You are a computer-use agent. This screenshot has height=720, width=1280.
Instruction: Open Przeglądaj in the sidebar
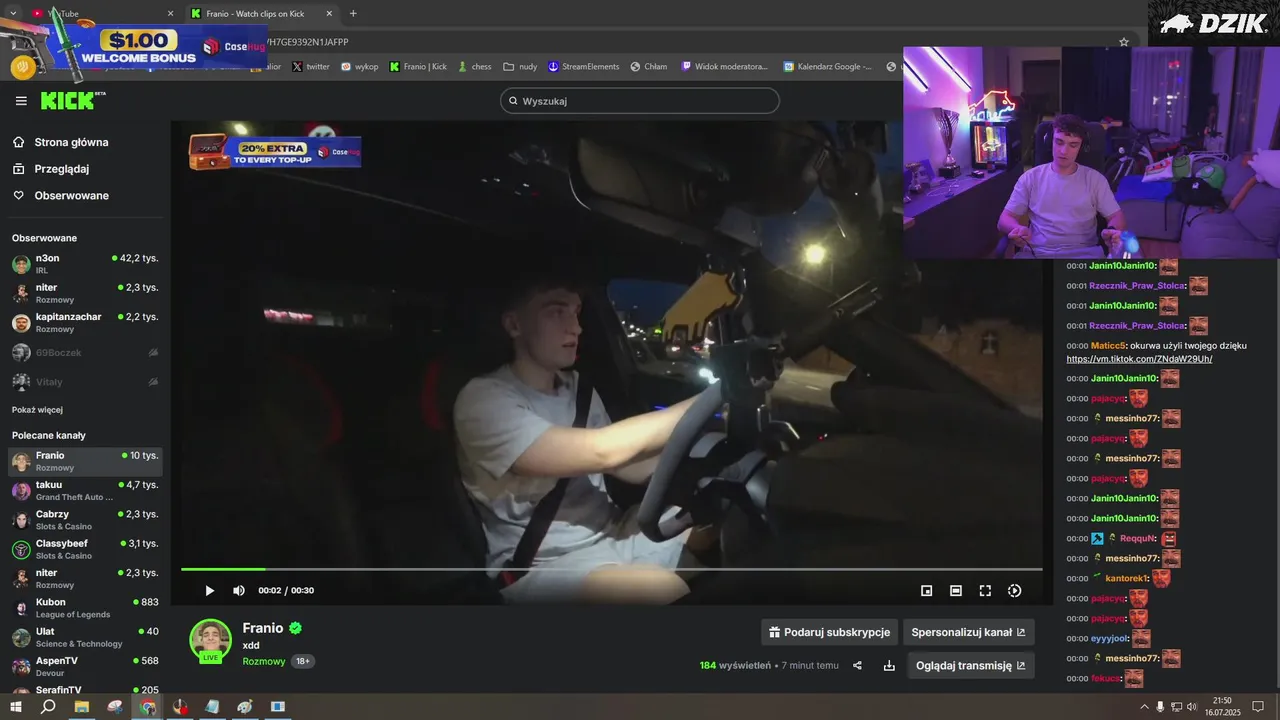point(62,169)
